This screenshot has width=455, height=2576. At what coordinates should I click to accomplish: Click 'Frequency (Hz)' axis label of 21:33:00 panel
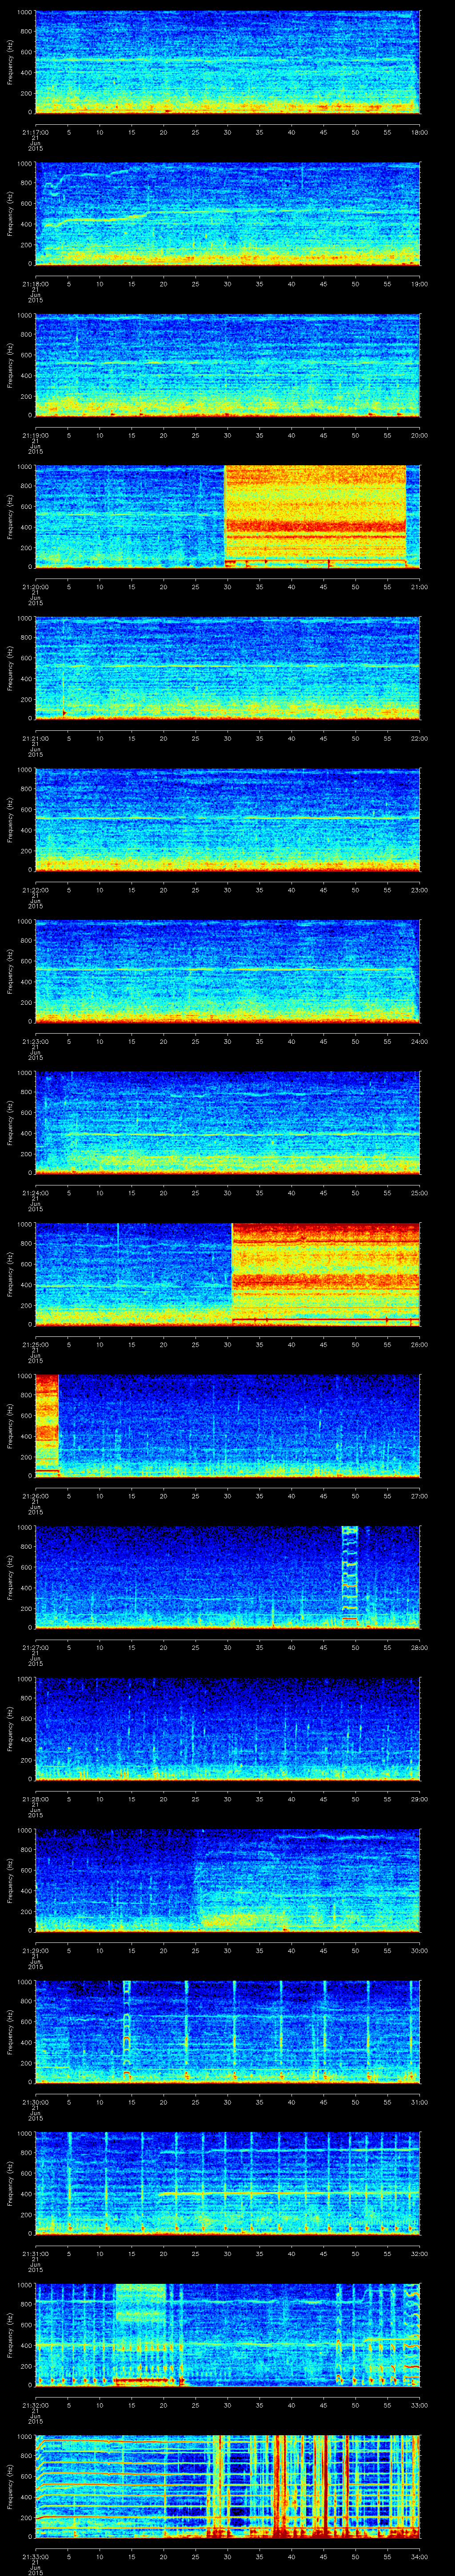(x=10, y=2486)
